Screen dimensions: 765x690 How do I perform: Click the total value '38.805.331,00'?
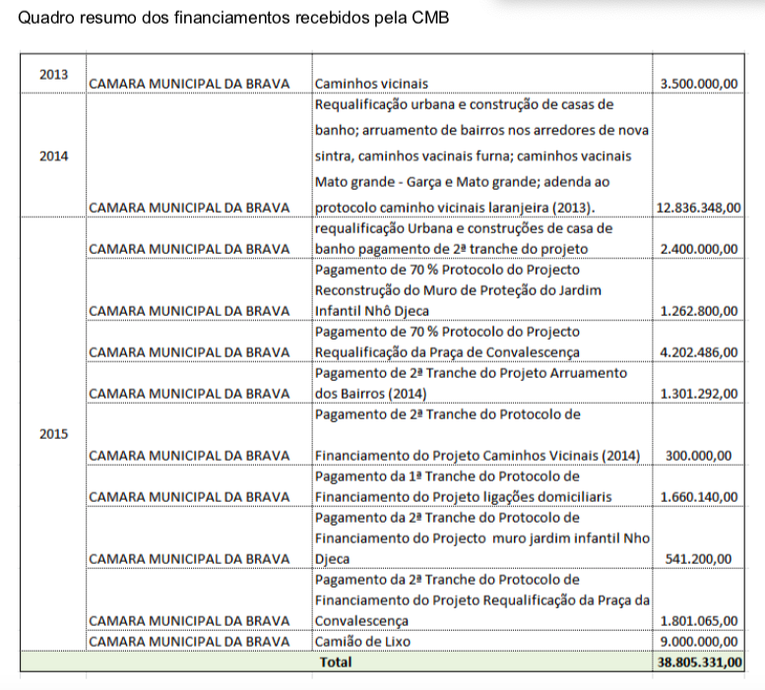click(x=699, y=662)
